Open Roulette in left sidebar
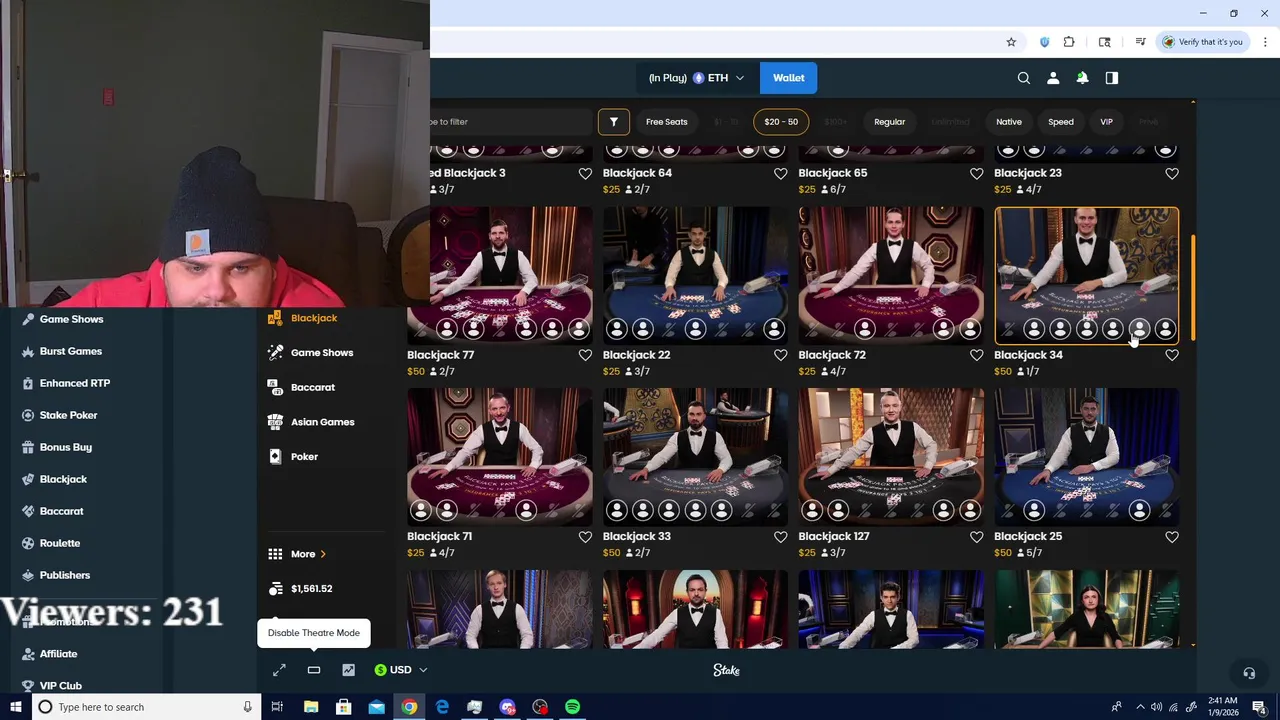Viewport: 1280px width, 720px height. [60, 543]
